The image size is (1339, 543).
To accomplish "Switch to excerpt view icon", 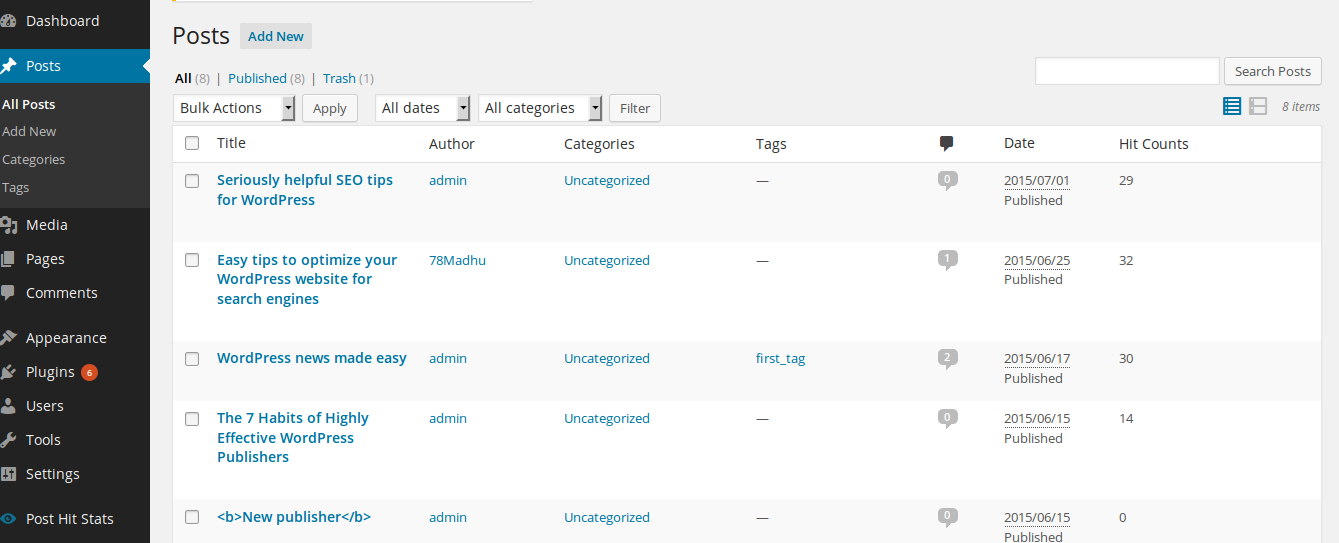I will point(1258,106).
